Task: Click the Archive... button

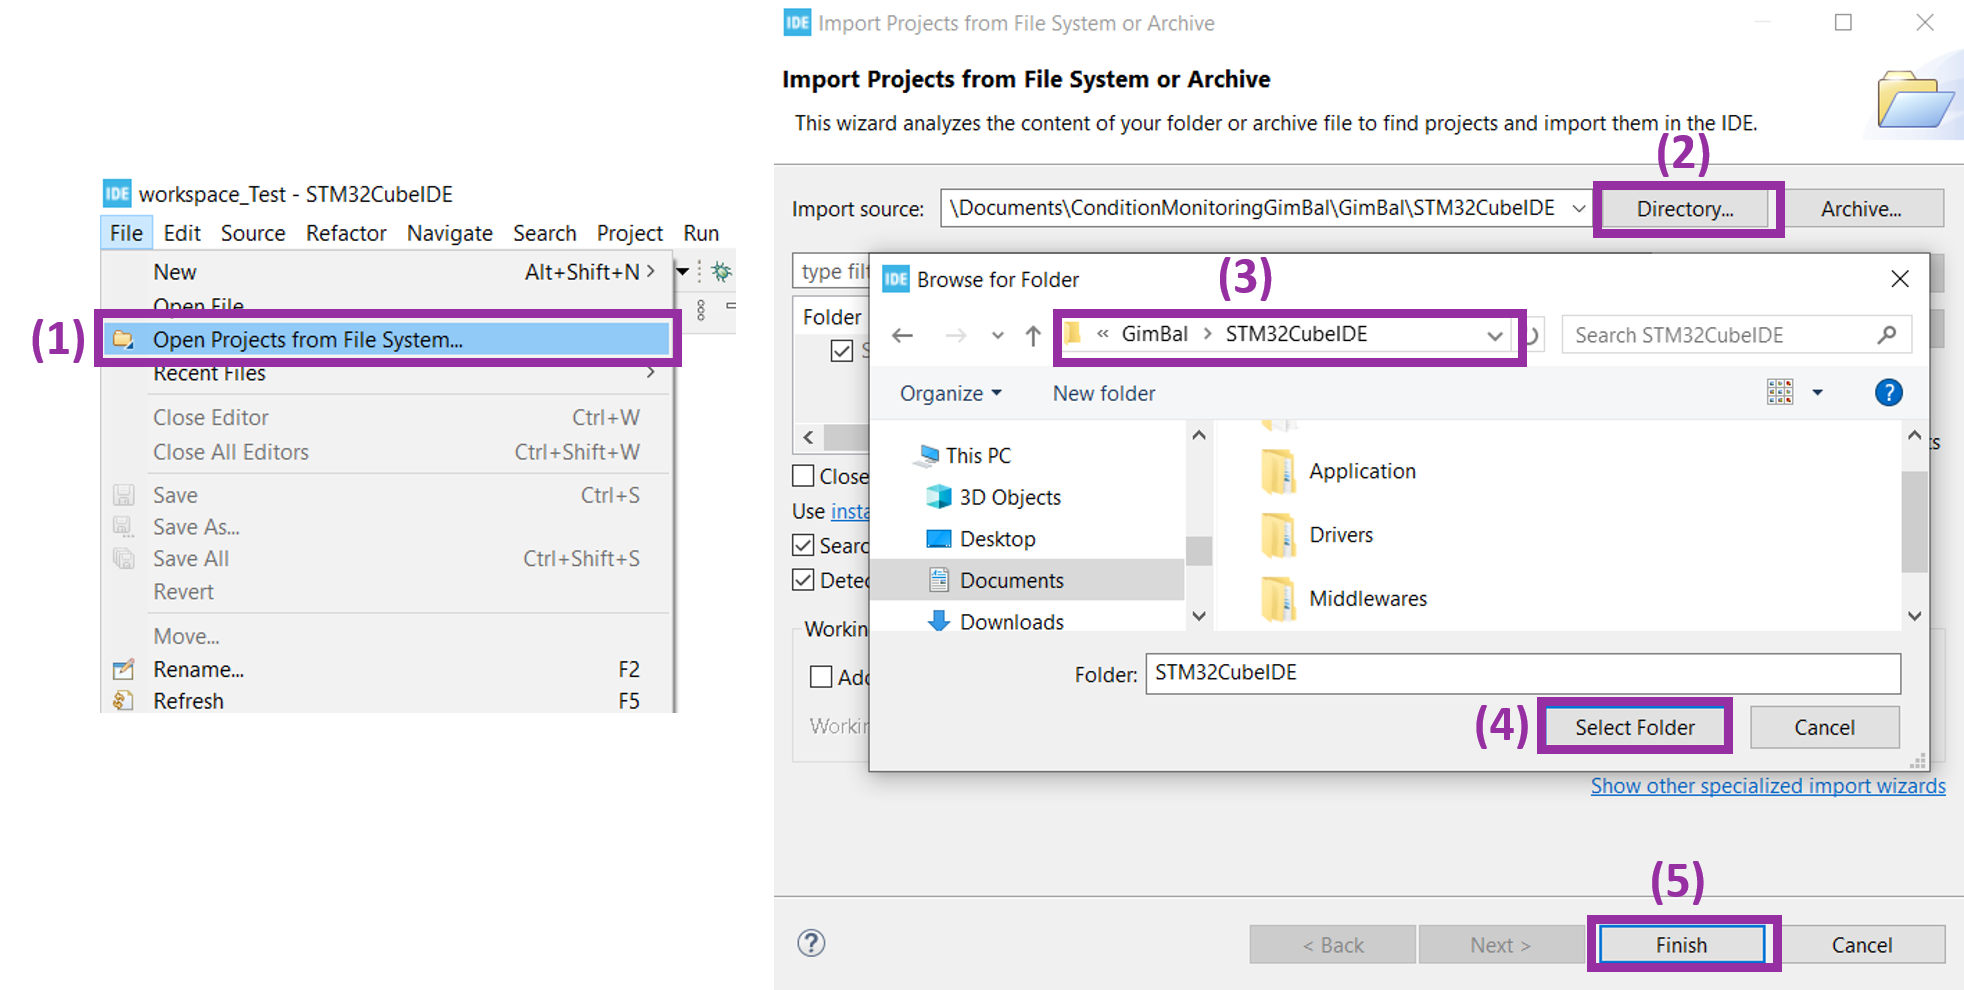Action: [x=1861, y=209]
